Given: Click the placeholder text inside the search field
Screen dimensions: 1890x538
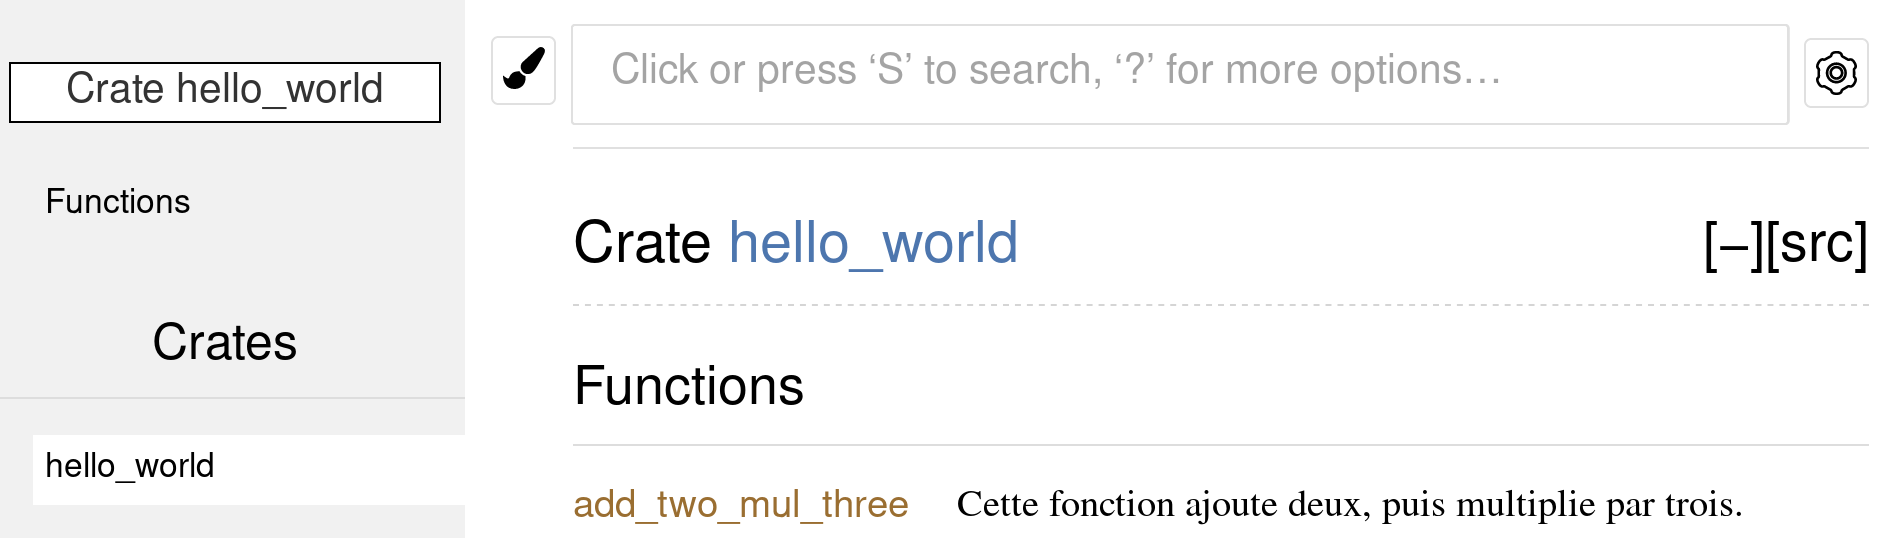Looking at the screenshot, I should (x=1056, y=70).
